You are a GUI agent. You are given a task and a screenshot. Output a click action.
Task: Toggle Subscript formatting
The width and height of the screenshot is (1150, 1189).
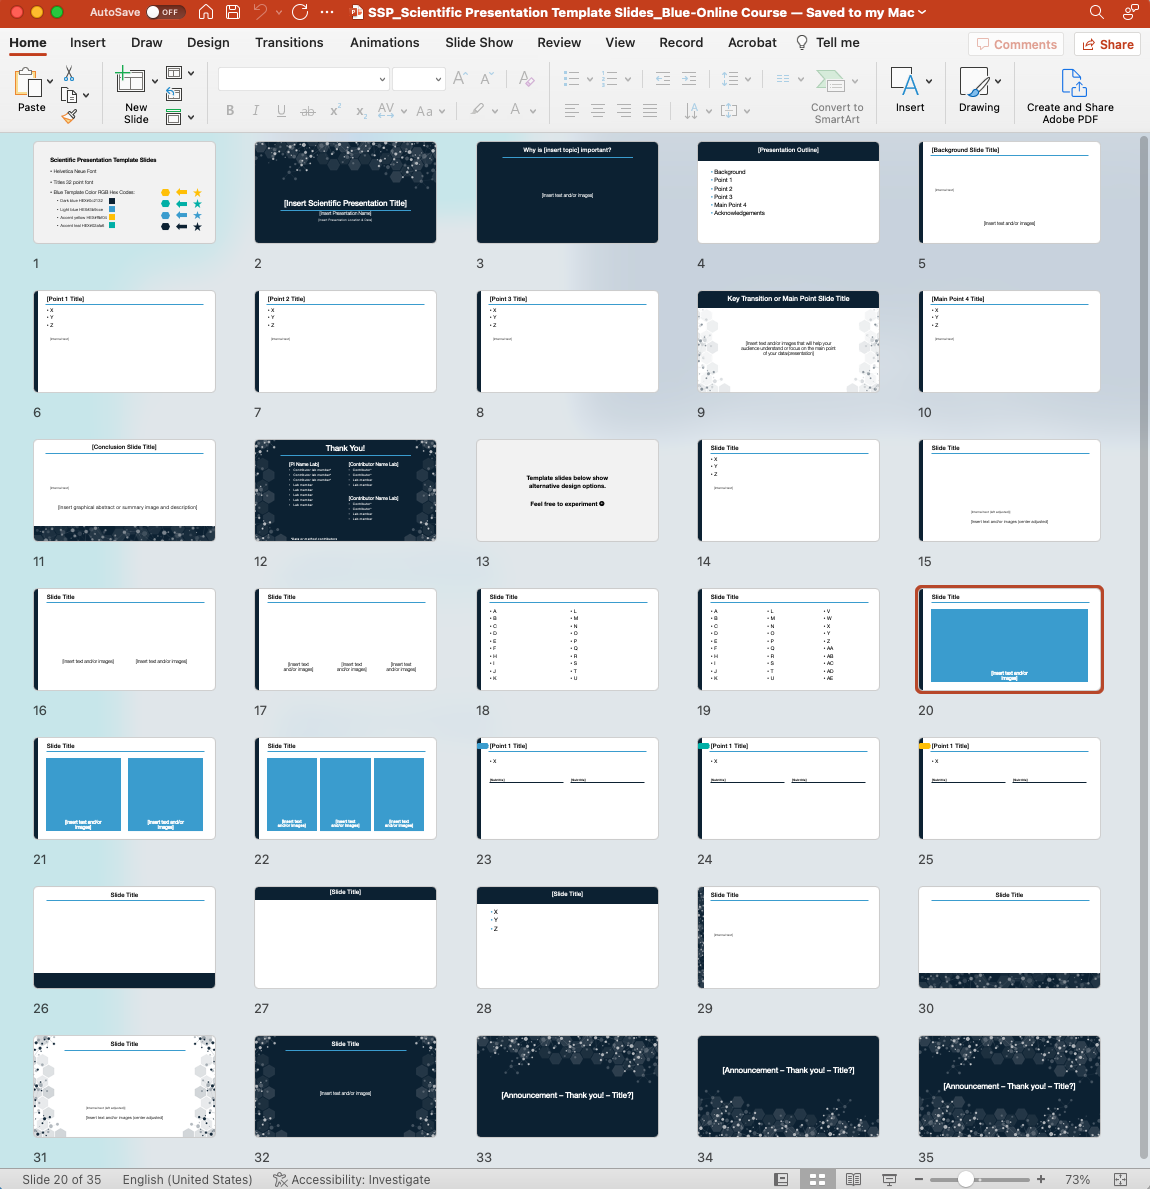click(361, 112)
